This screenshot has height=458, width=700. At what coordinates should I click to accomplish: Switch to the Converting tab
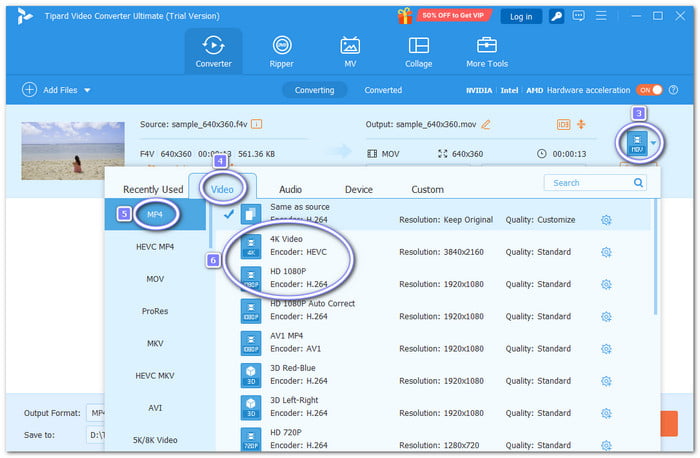[x=314, y=90]
